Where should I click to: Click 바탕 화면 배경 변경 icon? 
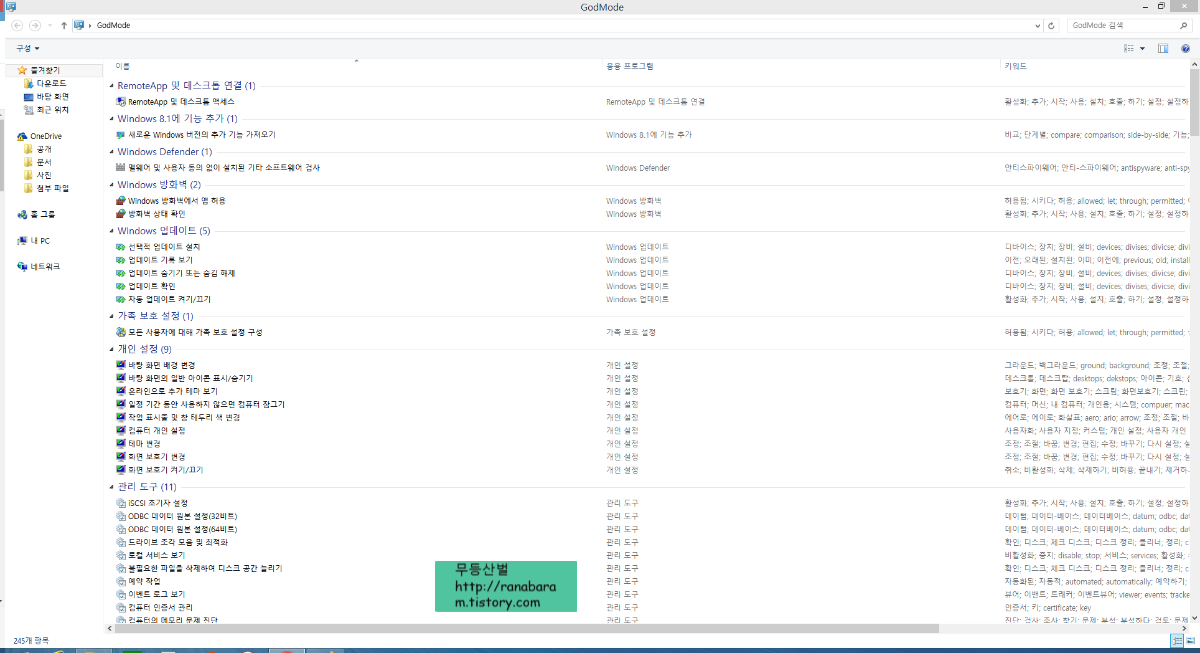pyautogui.click(x=121, y=365)
